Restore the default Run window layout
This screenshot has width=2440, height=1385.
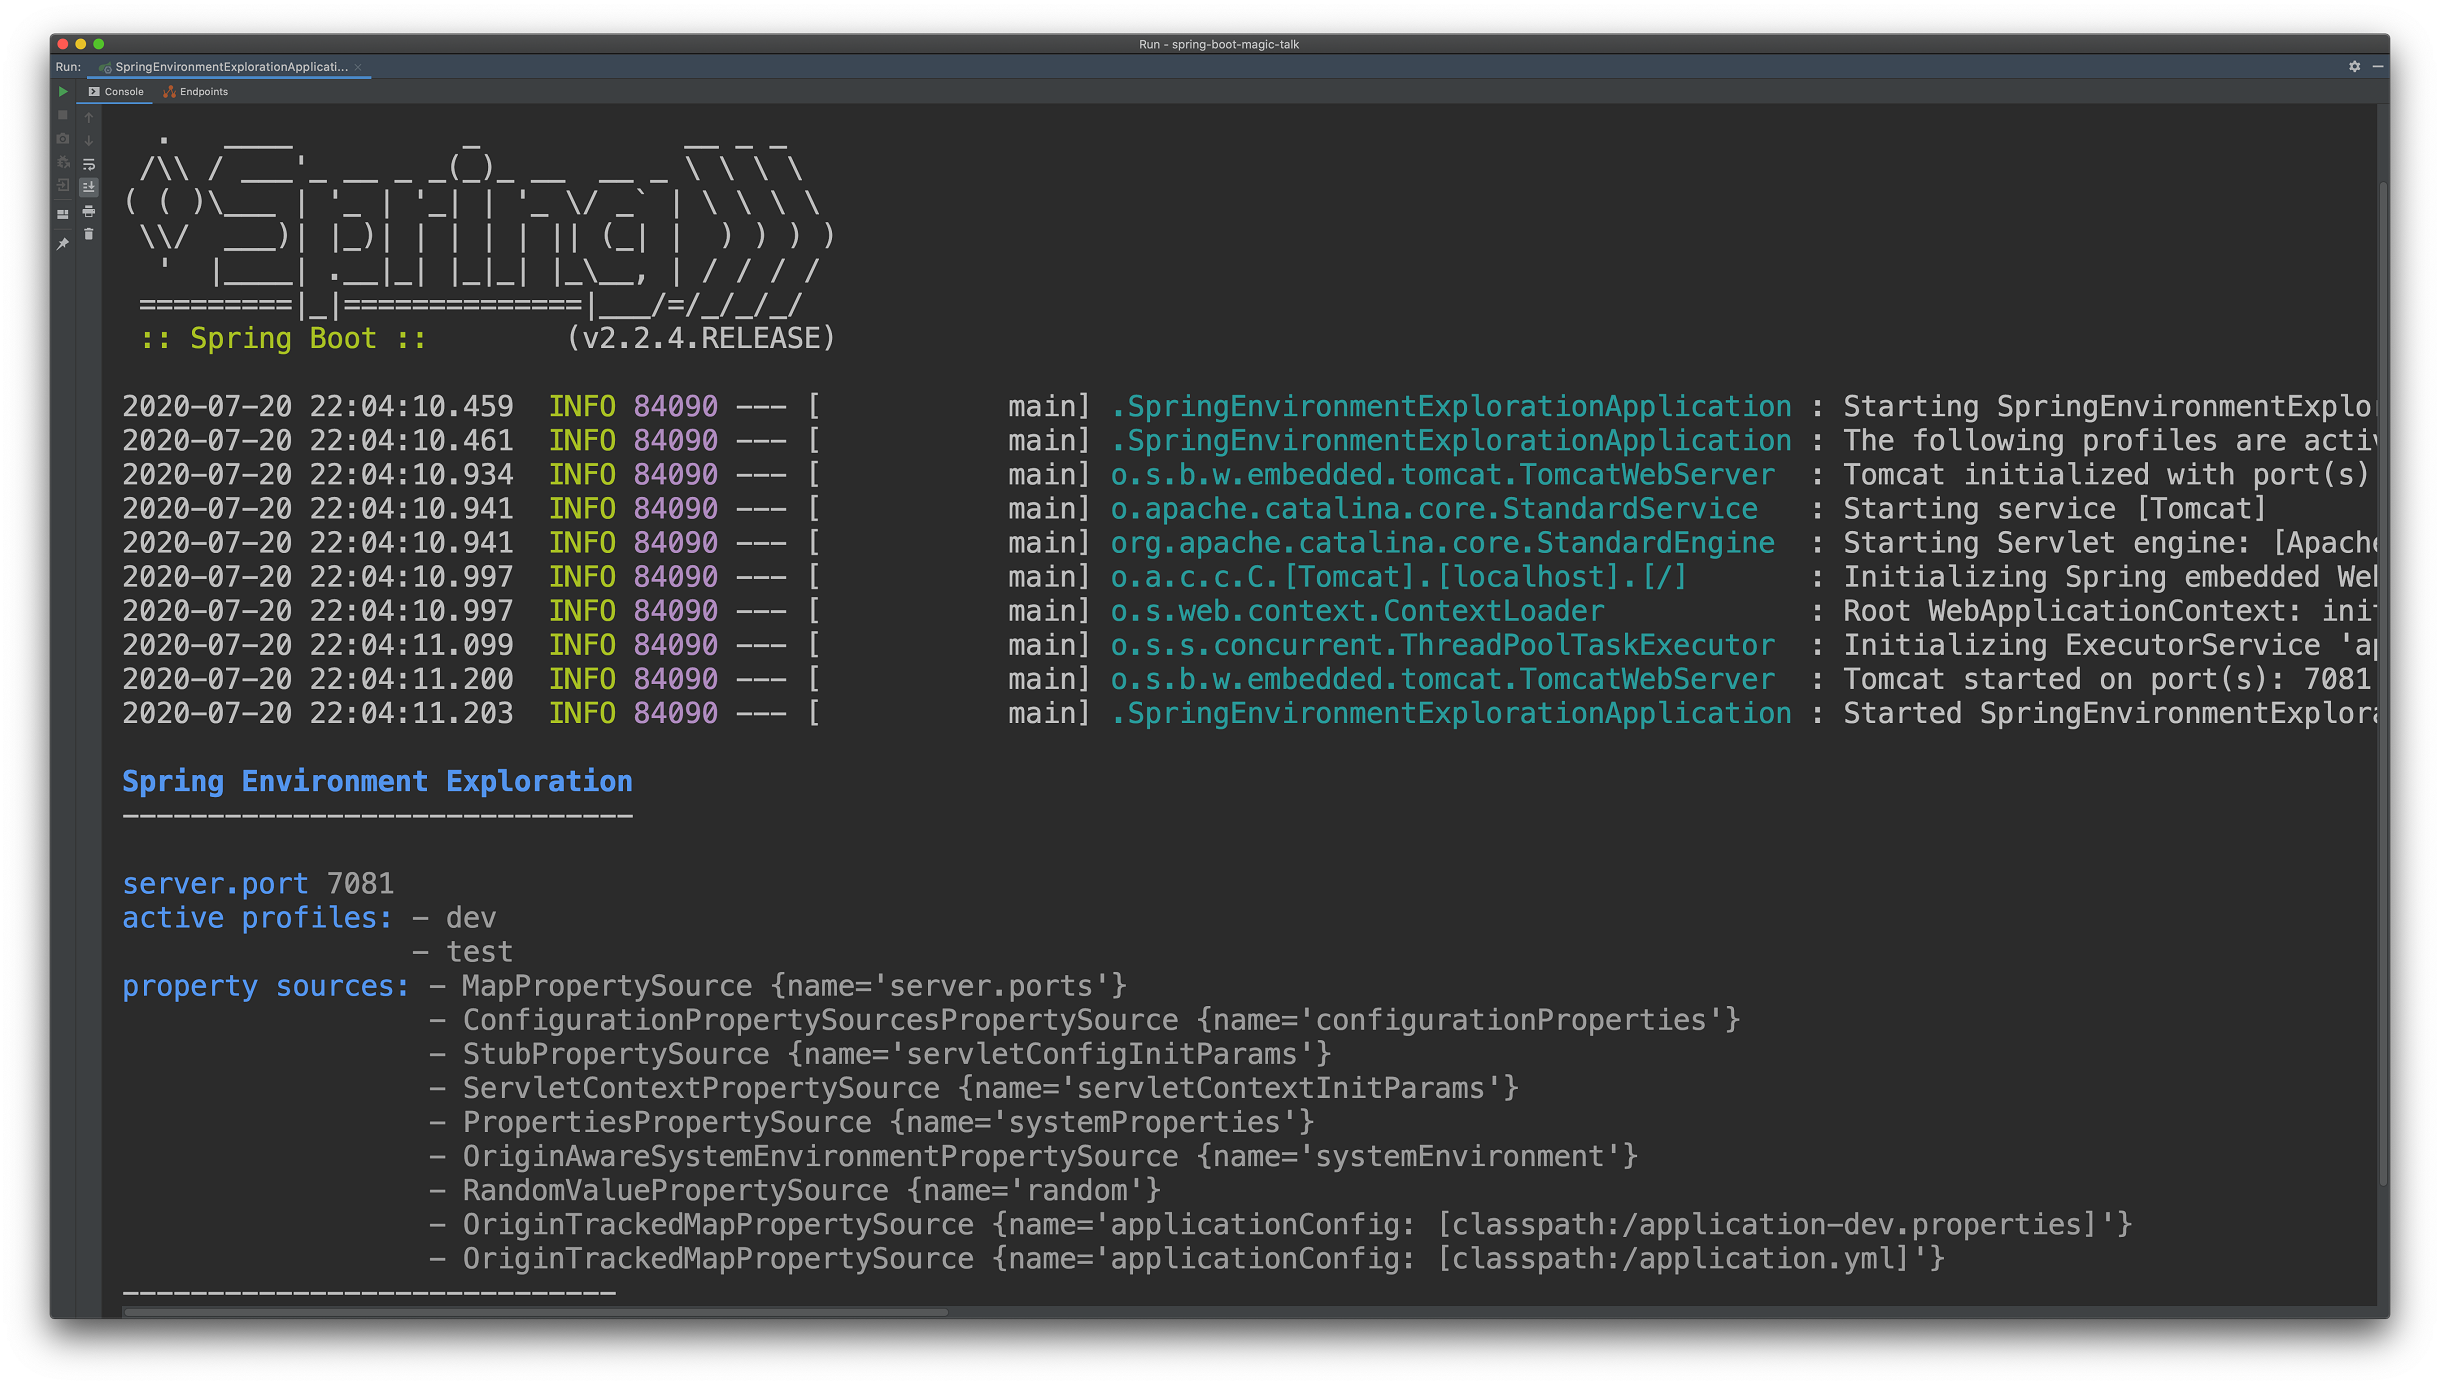pos(63,213)
